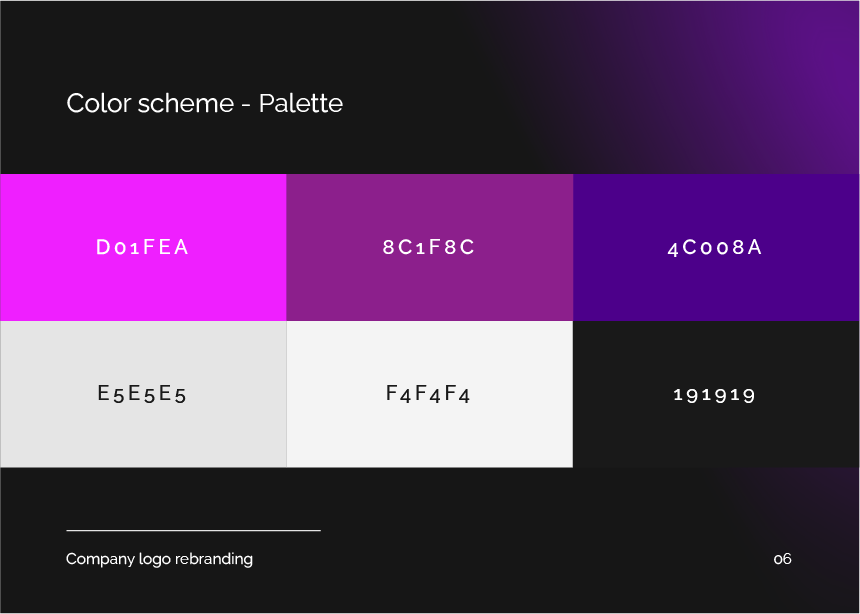This screenshot has width=860, height=614.
Task: Click the D01FEA hex code text
Action: (x=143, y=247)
